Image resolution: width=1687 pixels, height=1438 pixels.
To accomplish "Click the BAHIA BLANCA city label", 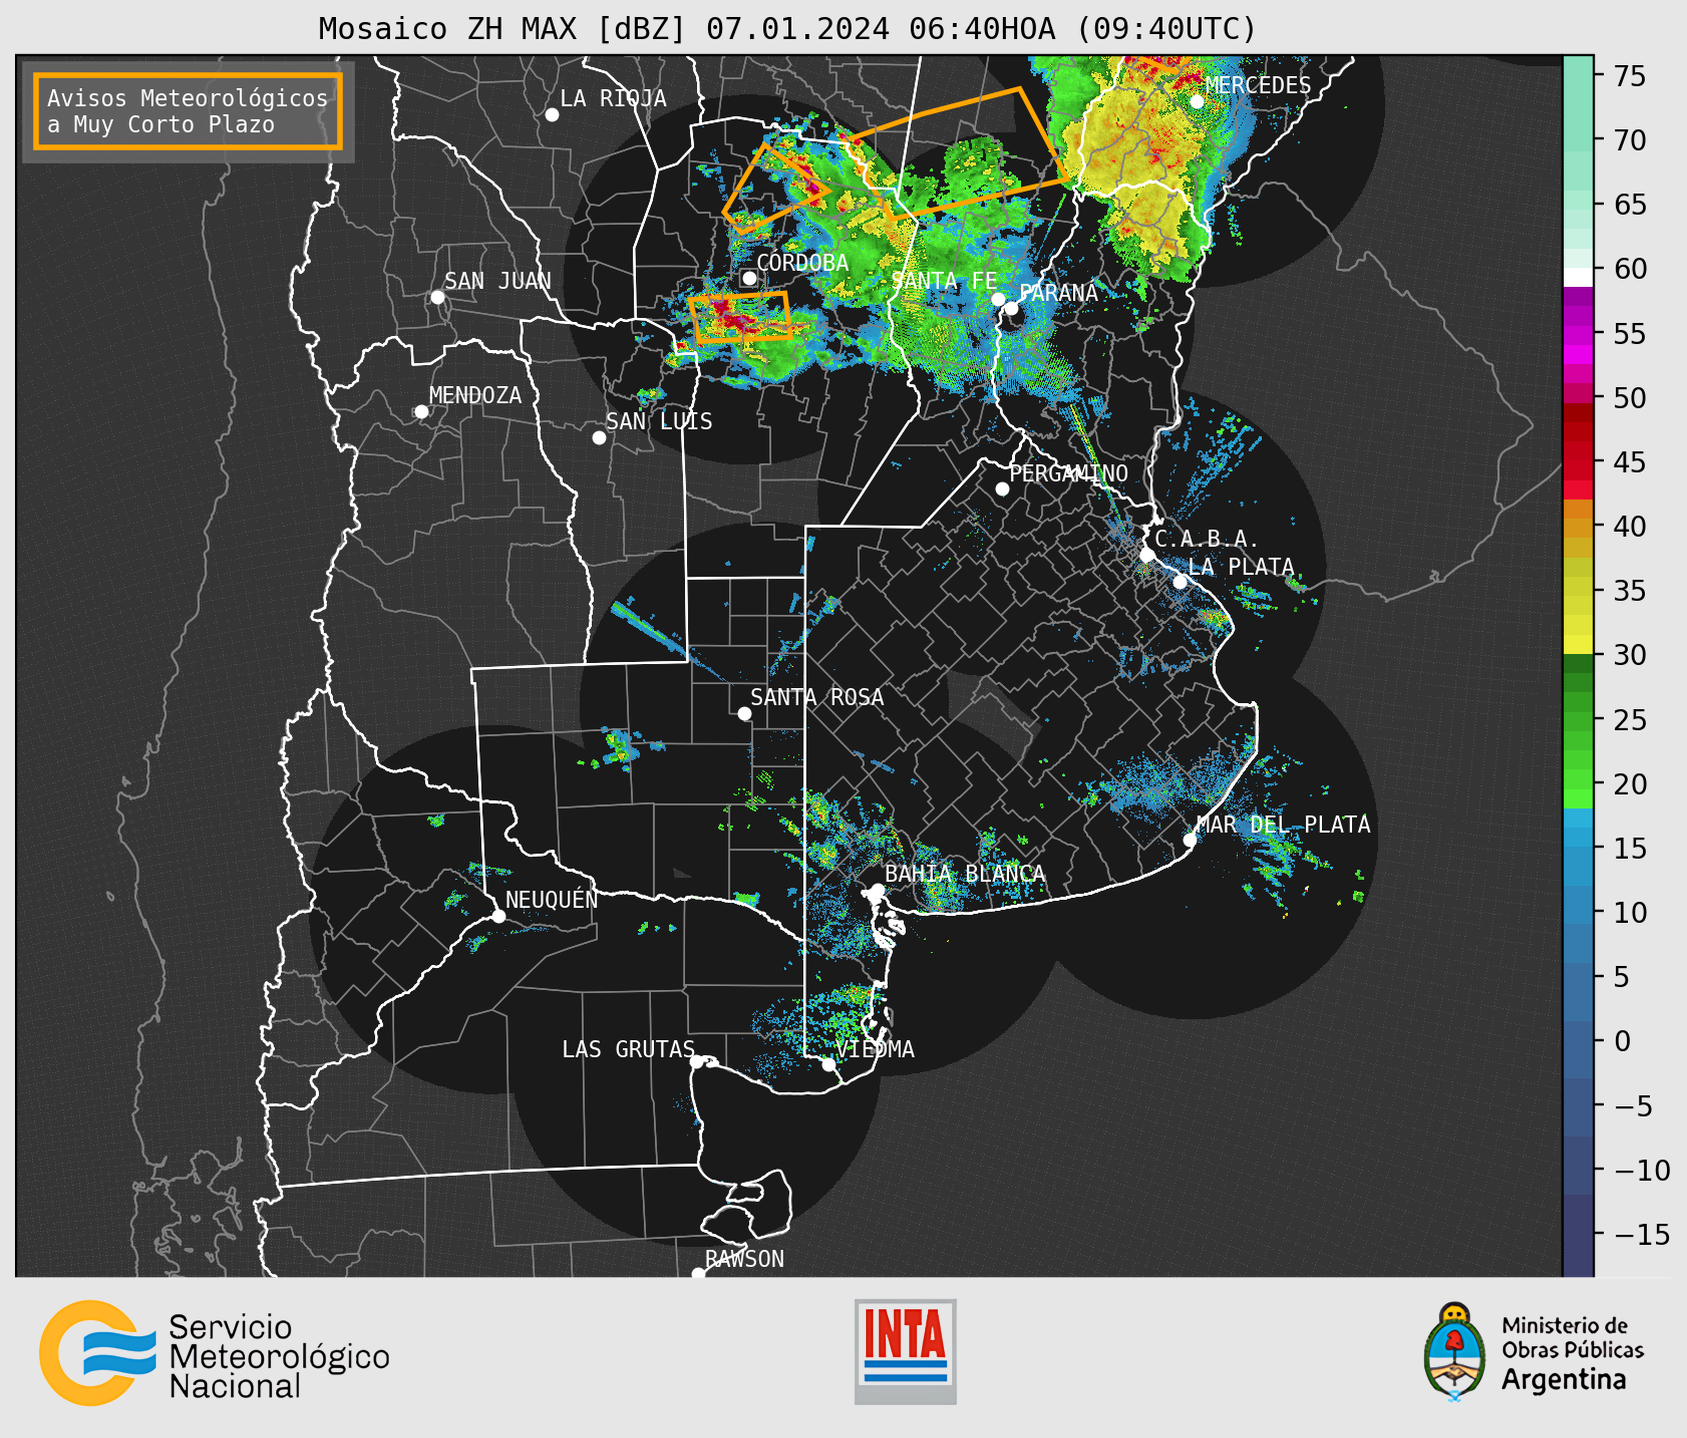I will pyautogui.click(x=965, y=873).
